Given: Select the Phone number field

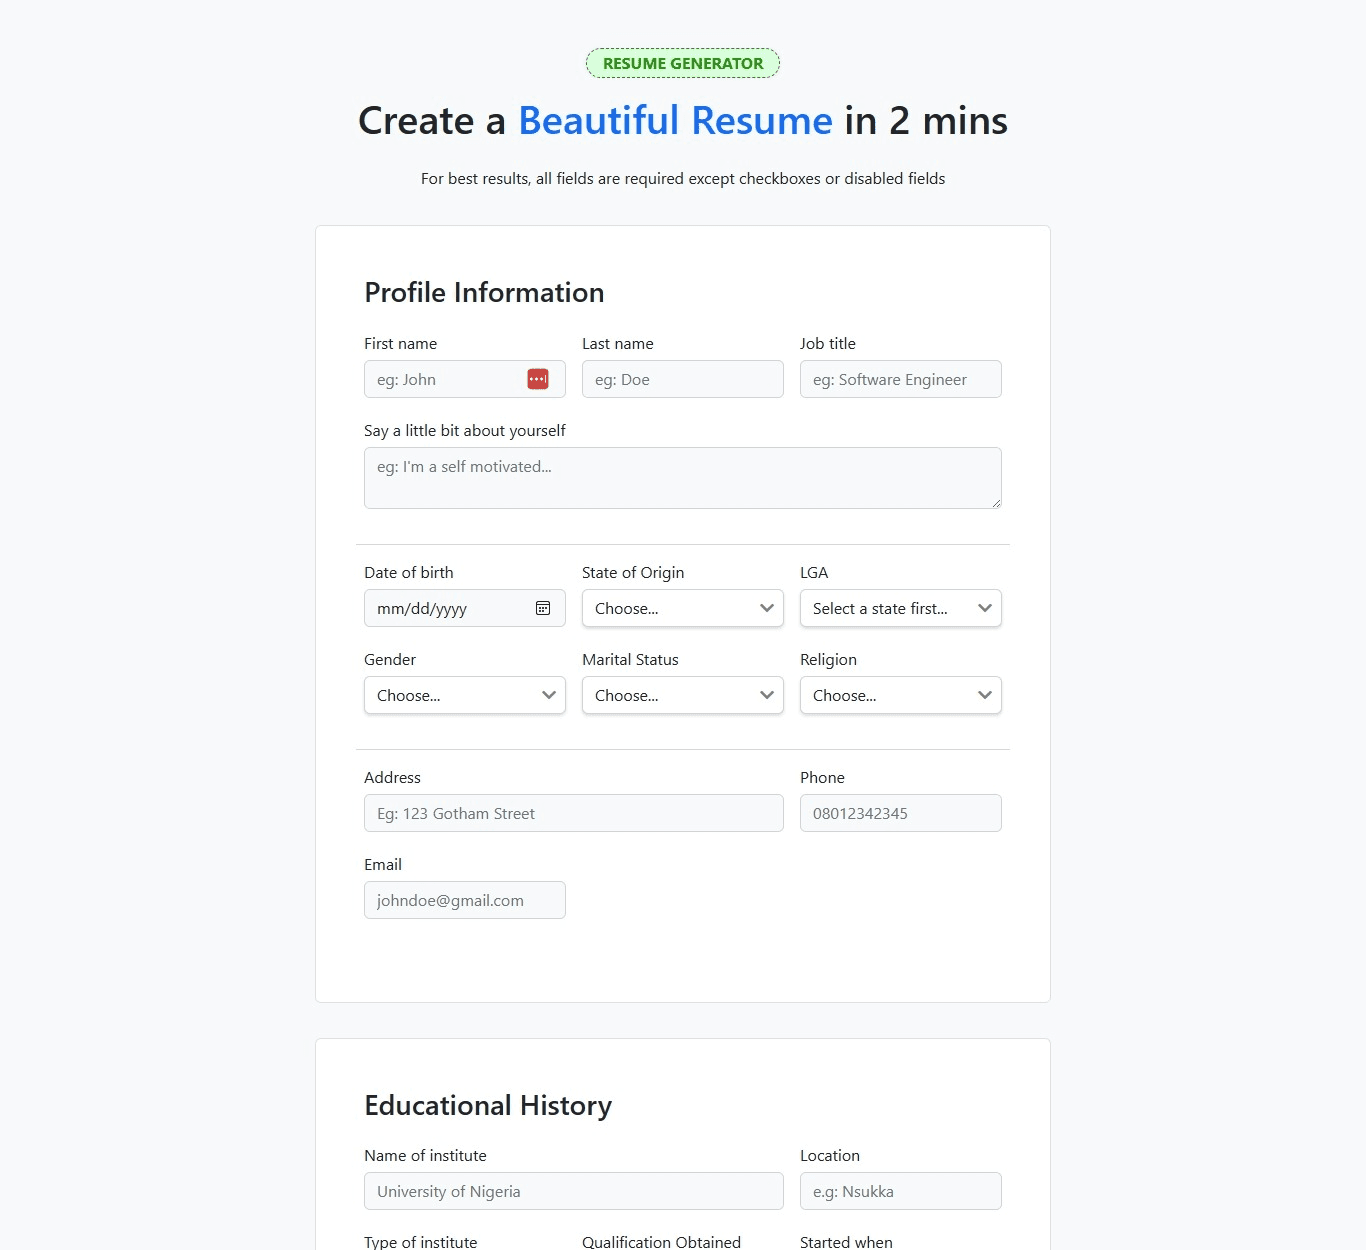Looking at the screenshot, I should pyautogui.click(x=900, y=813).
